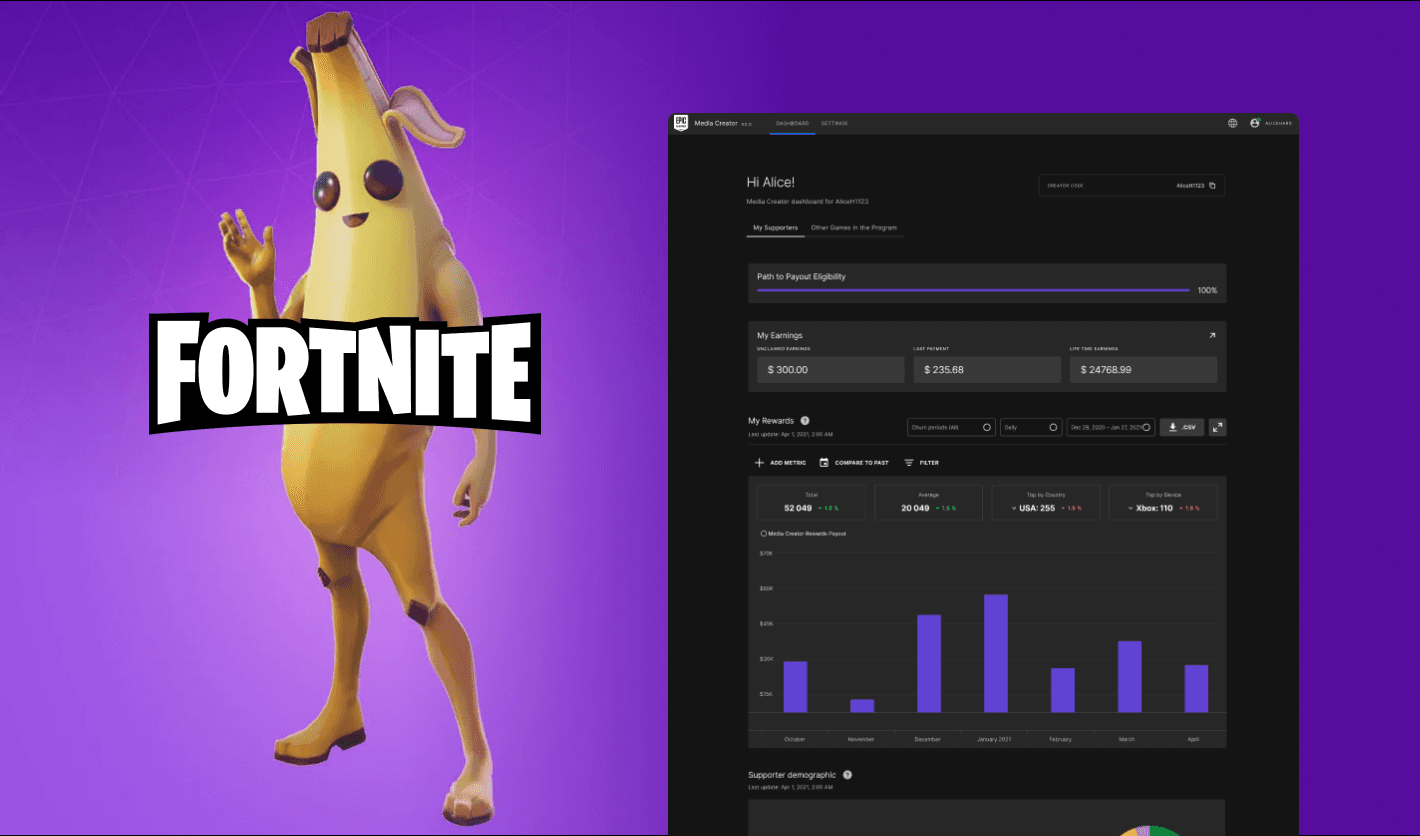Click the Last Payment $ 235.68 value
The width and height of the screenshot is (1420, 836).
987,370
